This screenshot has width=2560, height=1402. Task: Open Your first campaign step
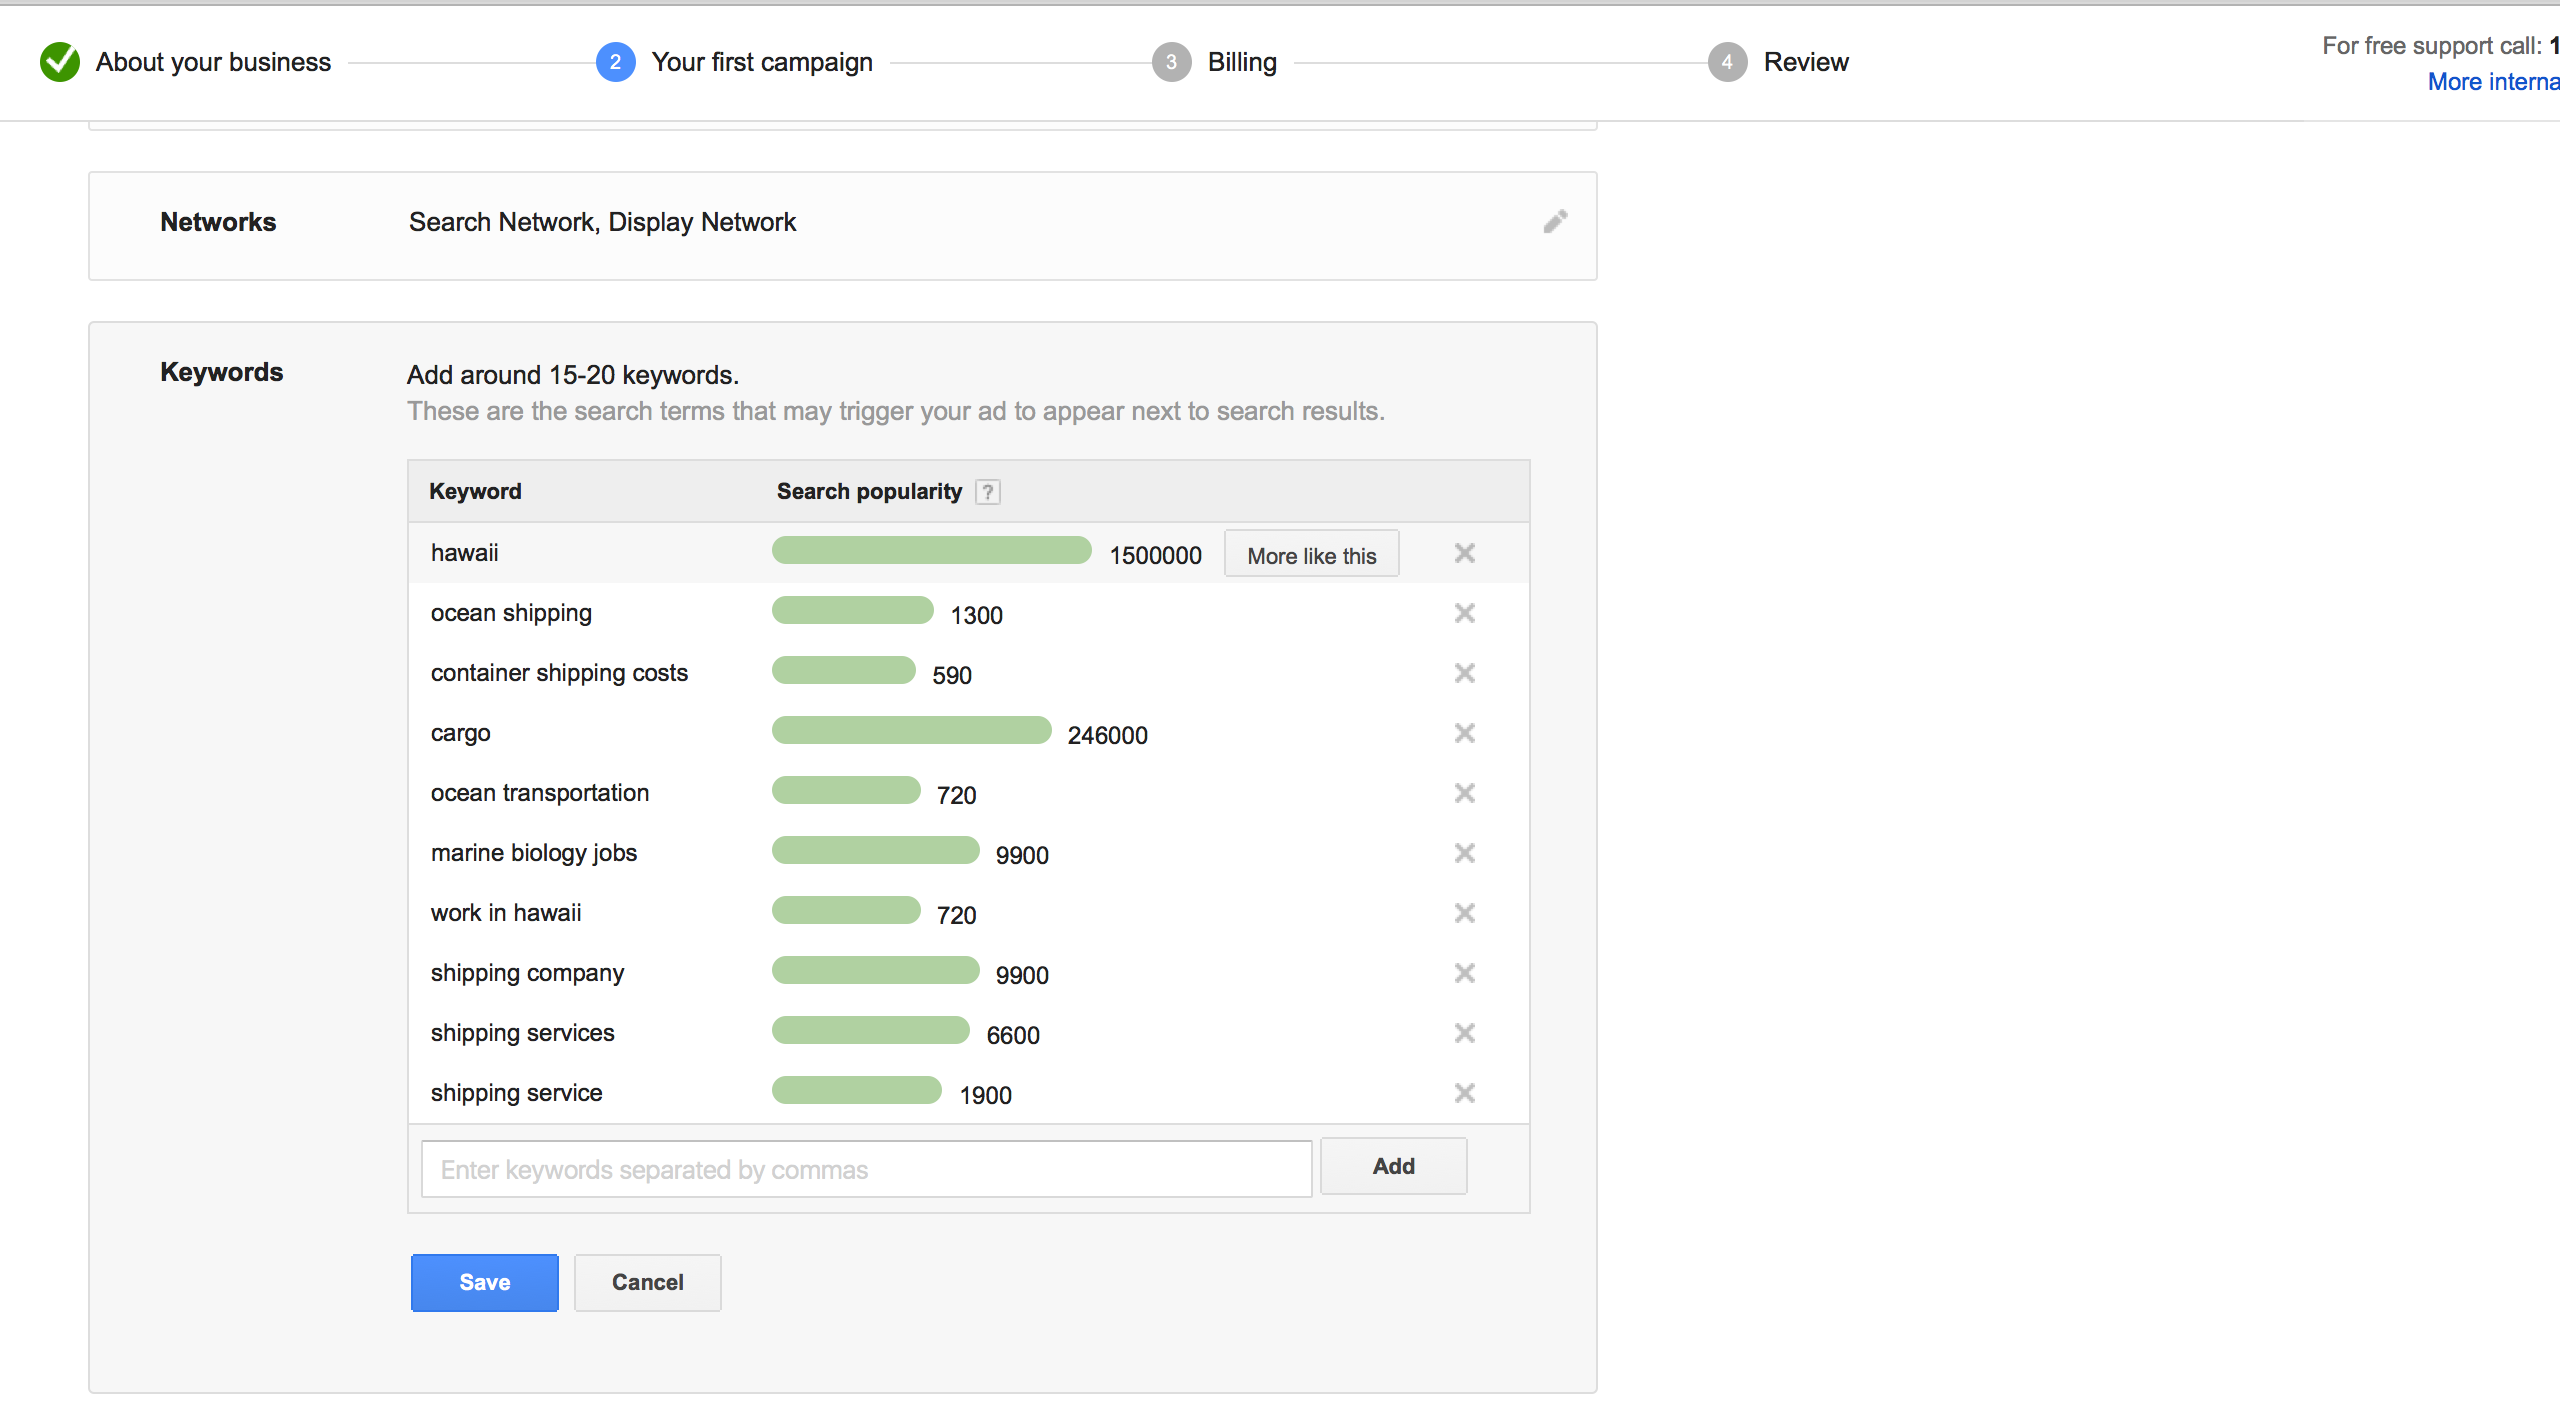pyautogui.click(x=762, y=62)
